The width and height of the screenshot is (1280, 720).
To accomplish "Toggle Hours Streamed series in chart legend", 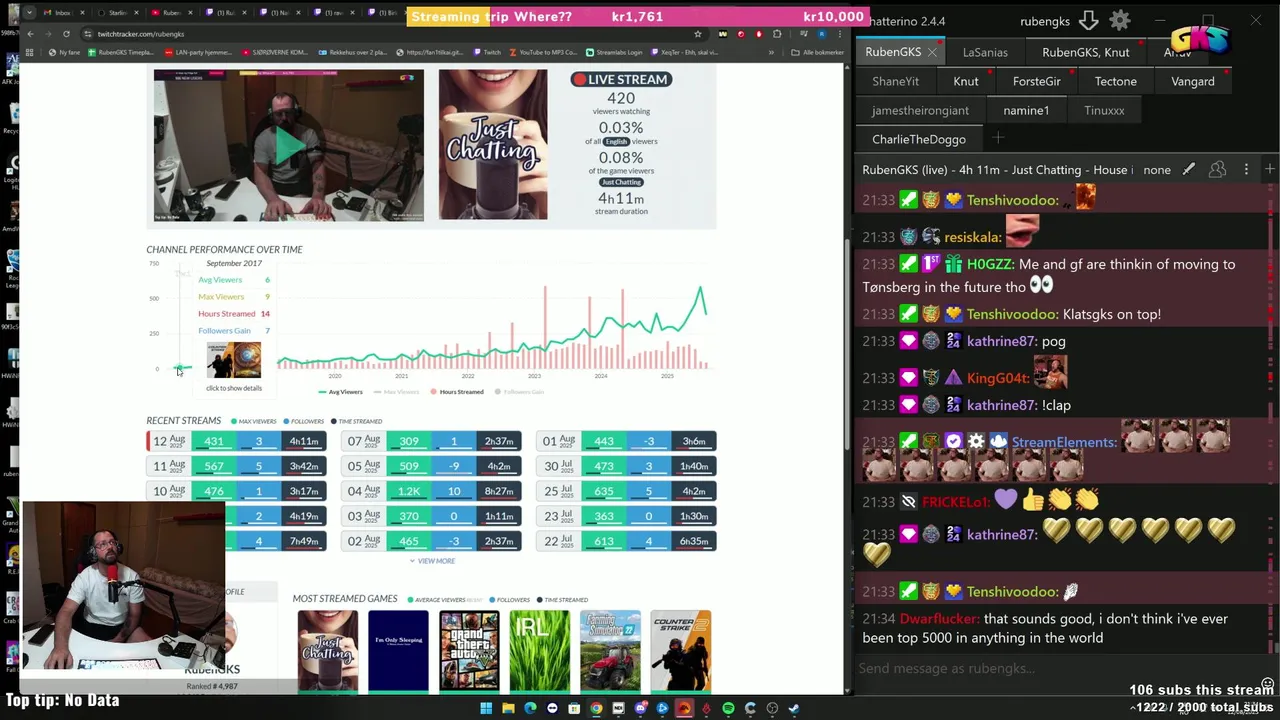I will [x=457, y=392].
